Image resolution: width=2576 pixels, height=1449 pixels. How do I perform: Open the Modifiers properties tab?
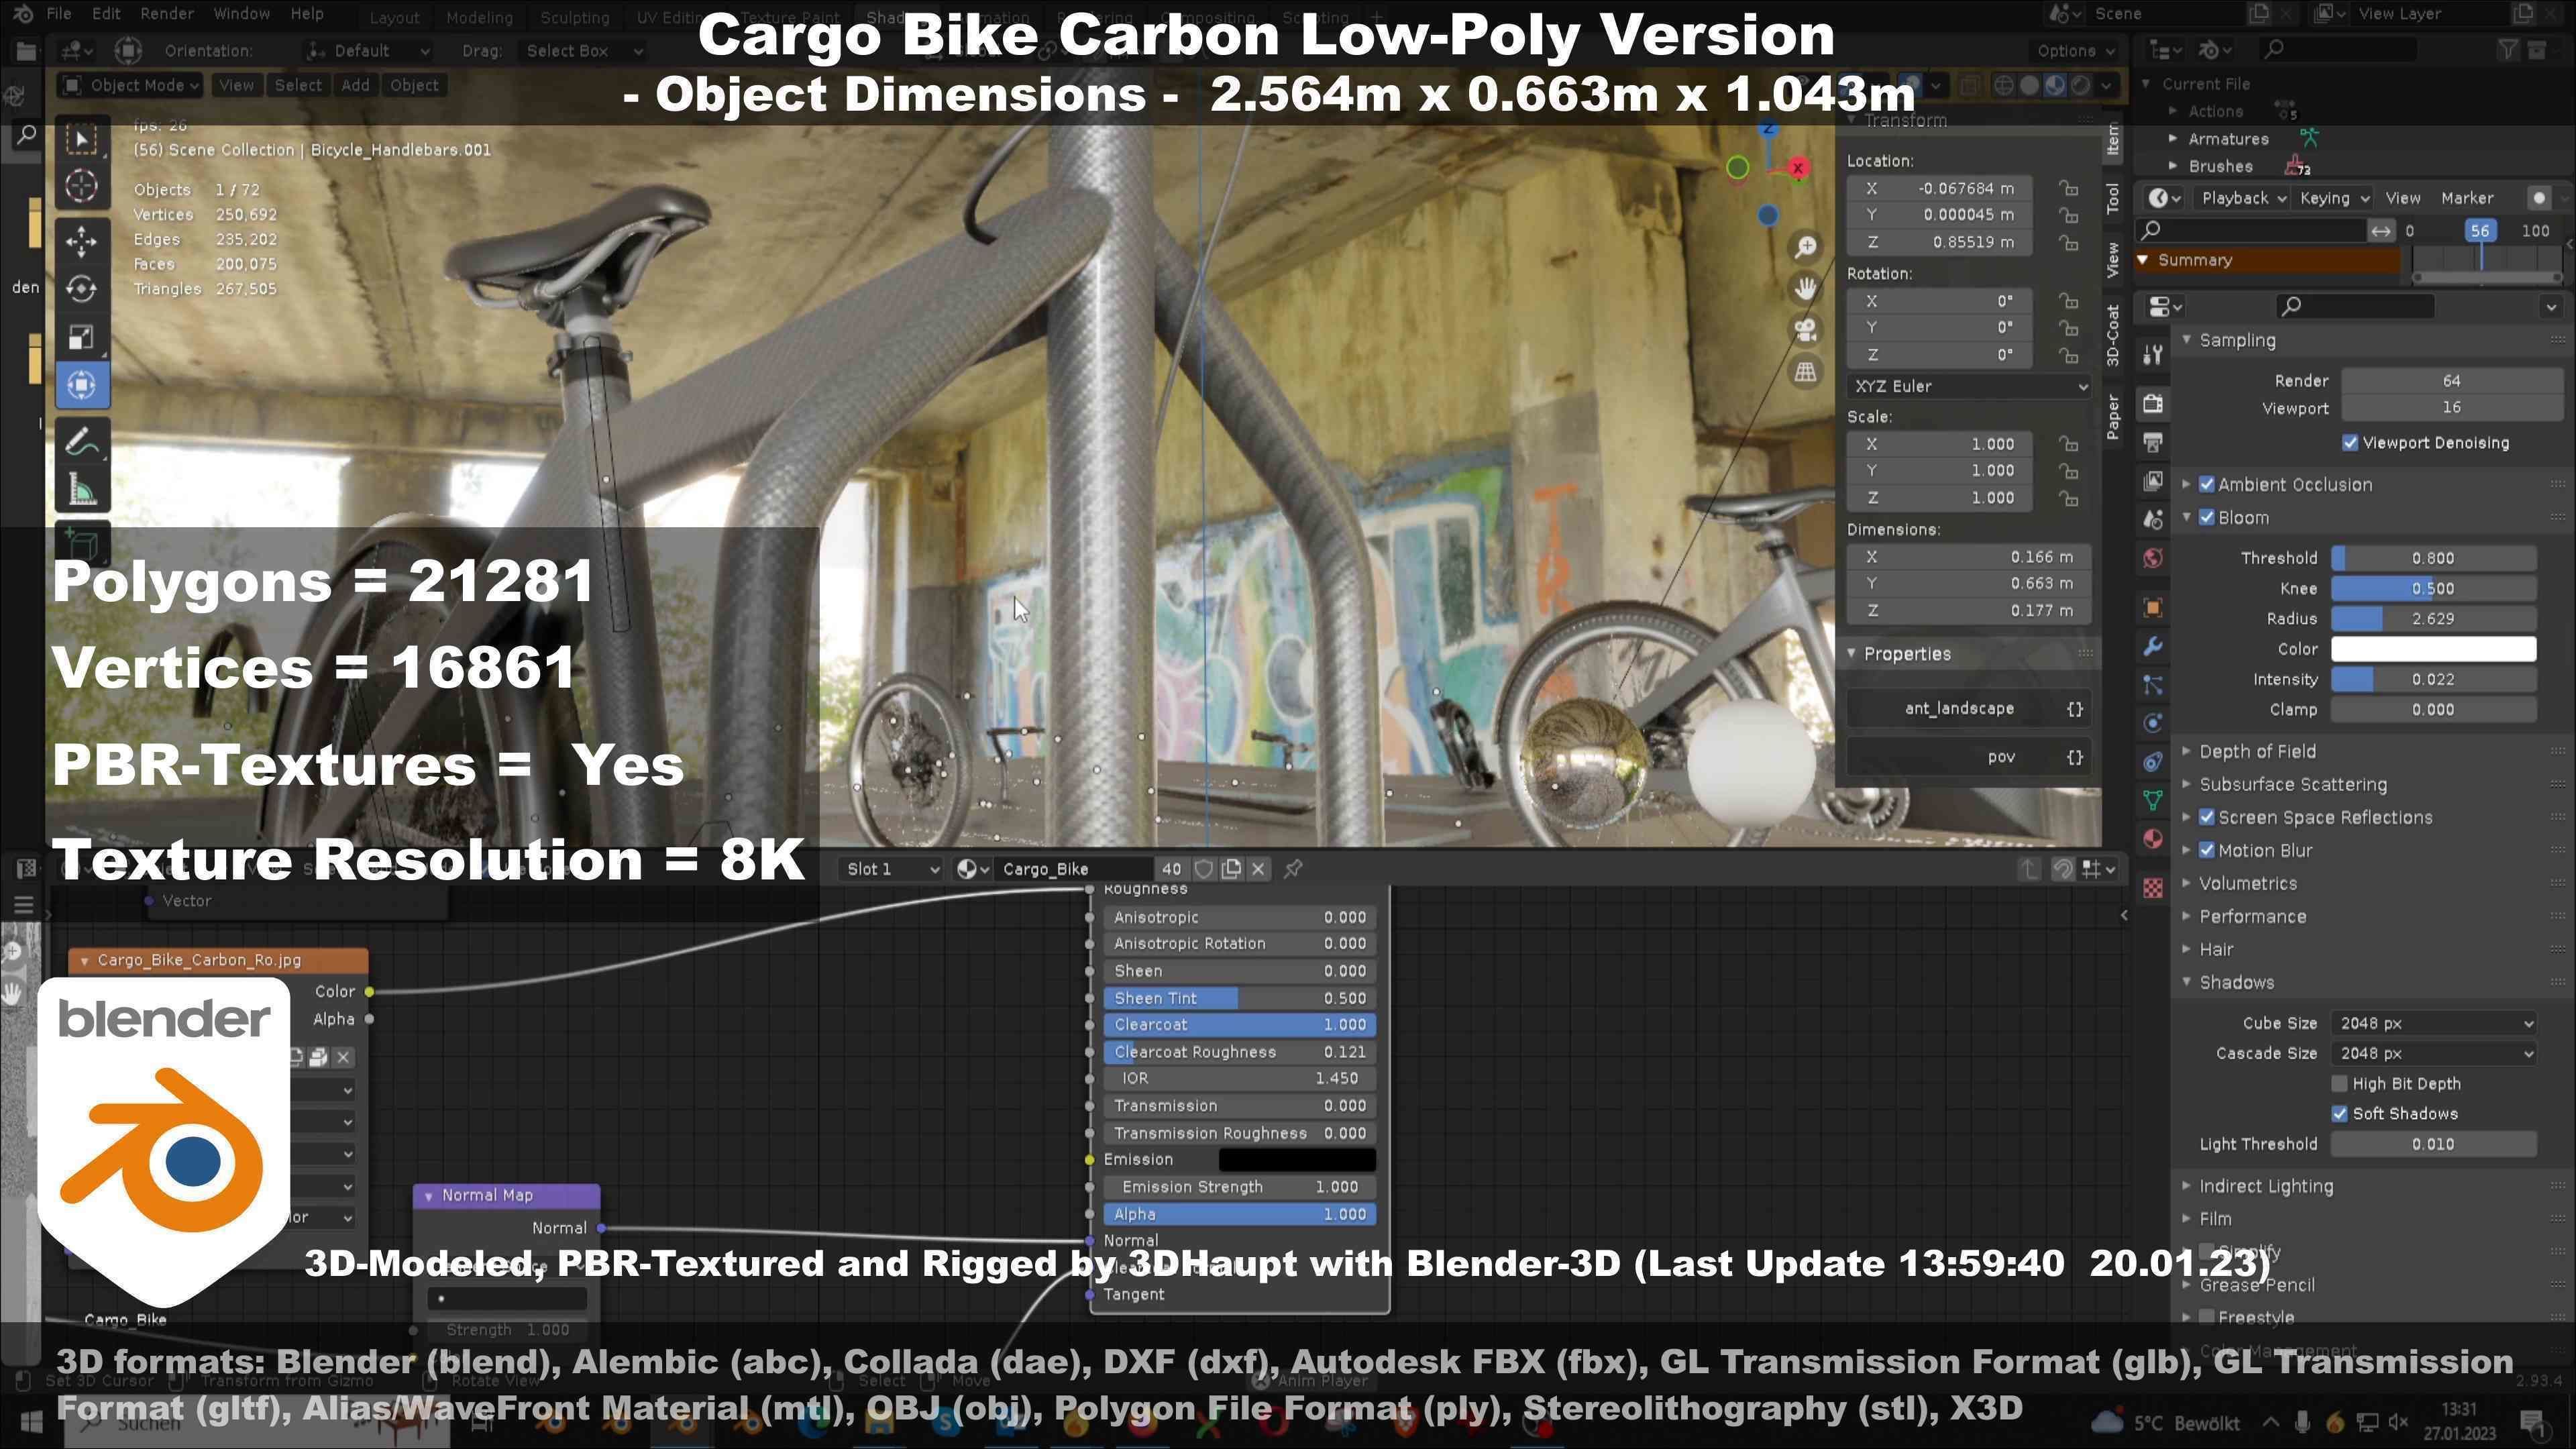pos(2153,647)
